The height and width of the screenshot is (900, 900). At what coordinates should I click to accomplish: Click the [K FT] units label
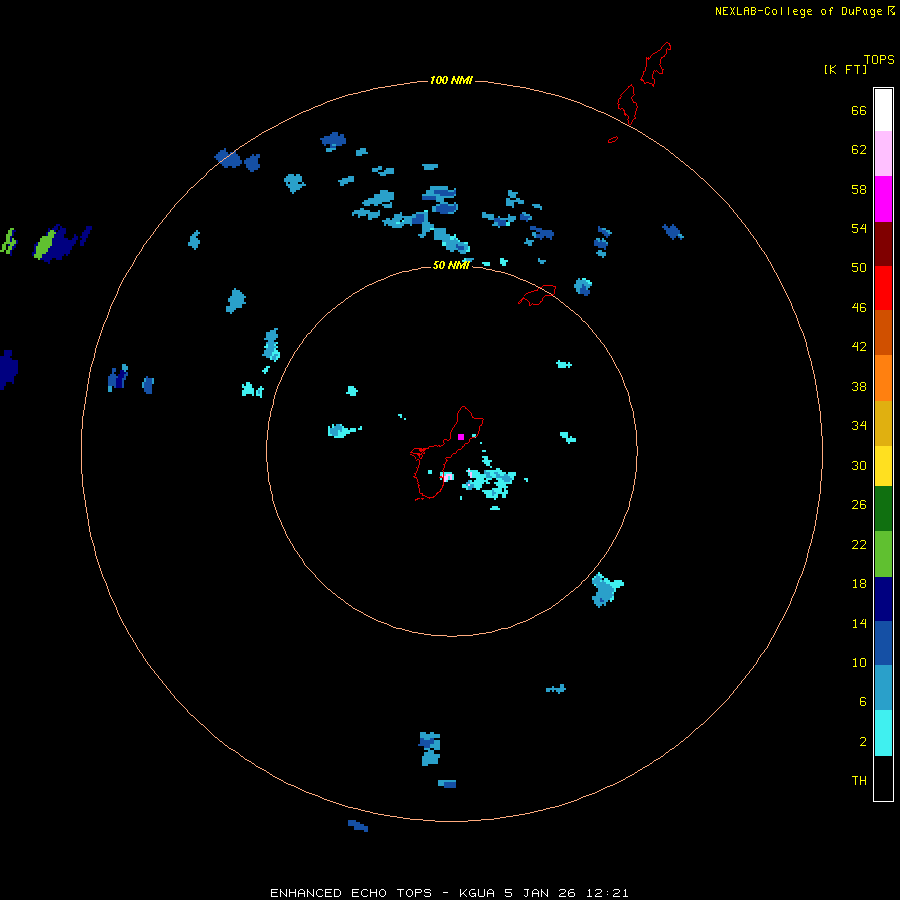[x=845, y=69]
